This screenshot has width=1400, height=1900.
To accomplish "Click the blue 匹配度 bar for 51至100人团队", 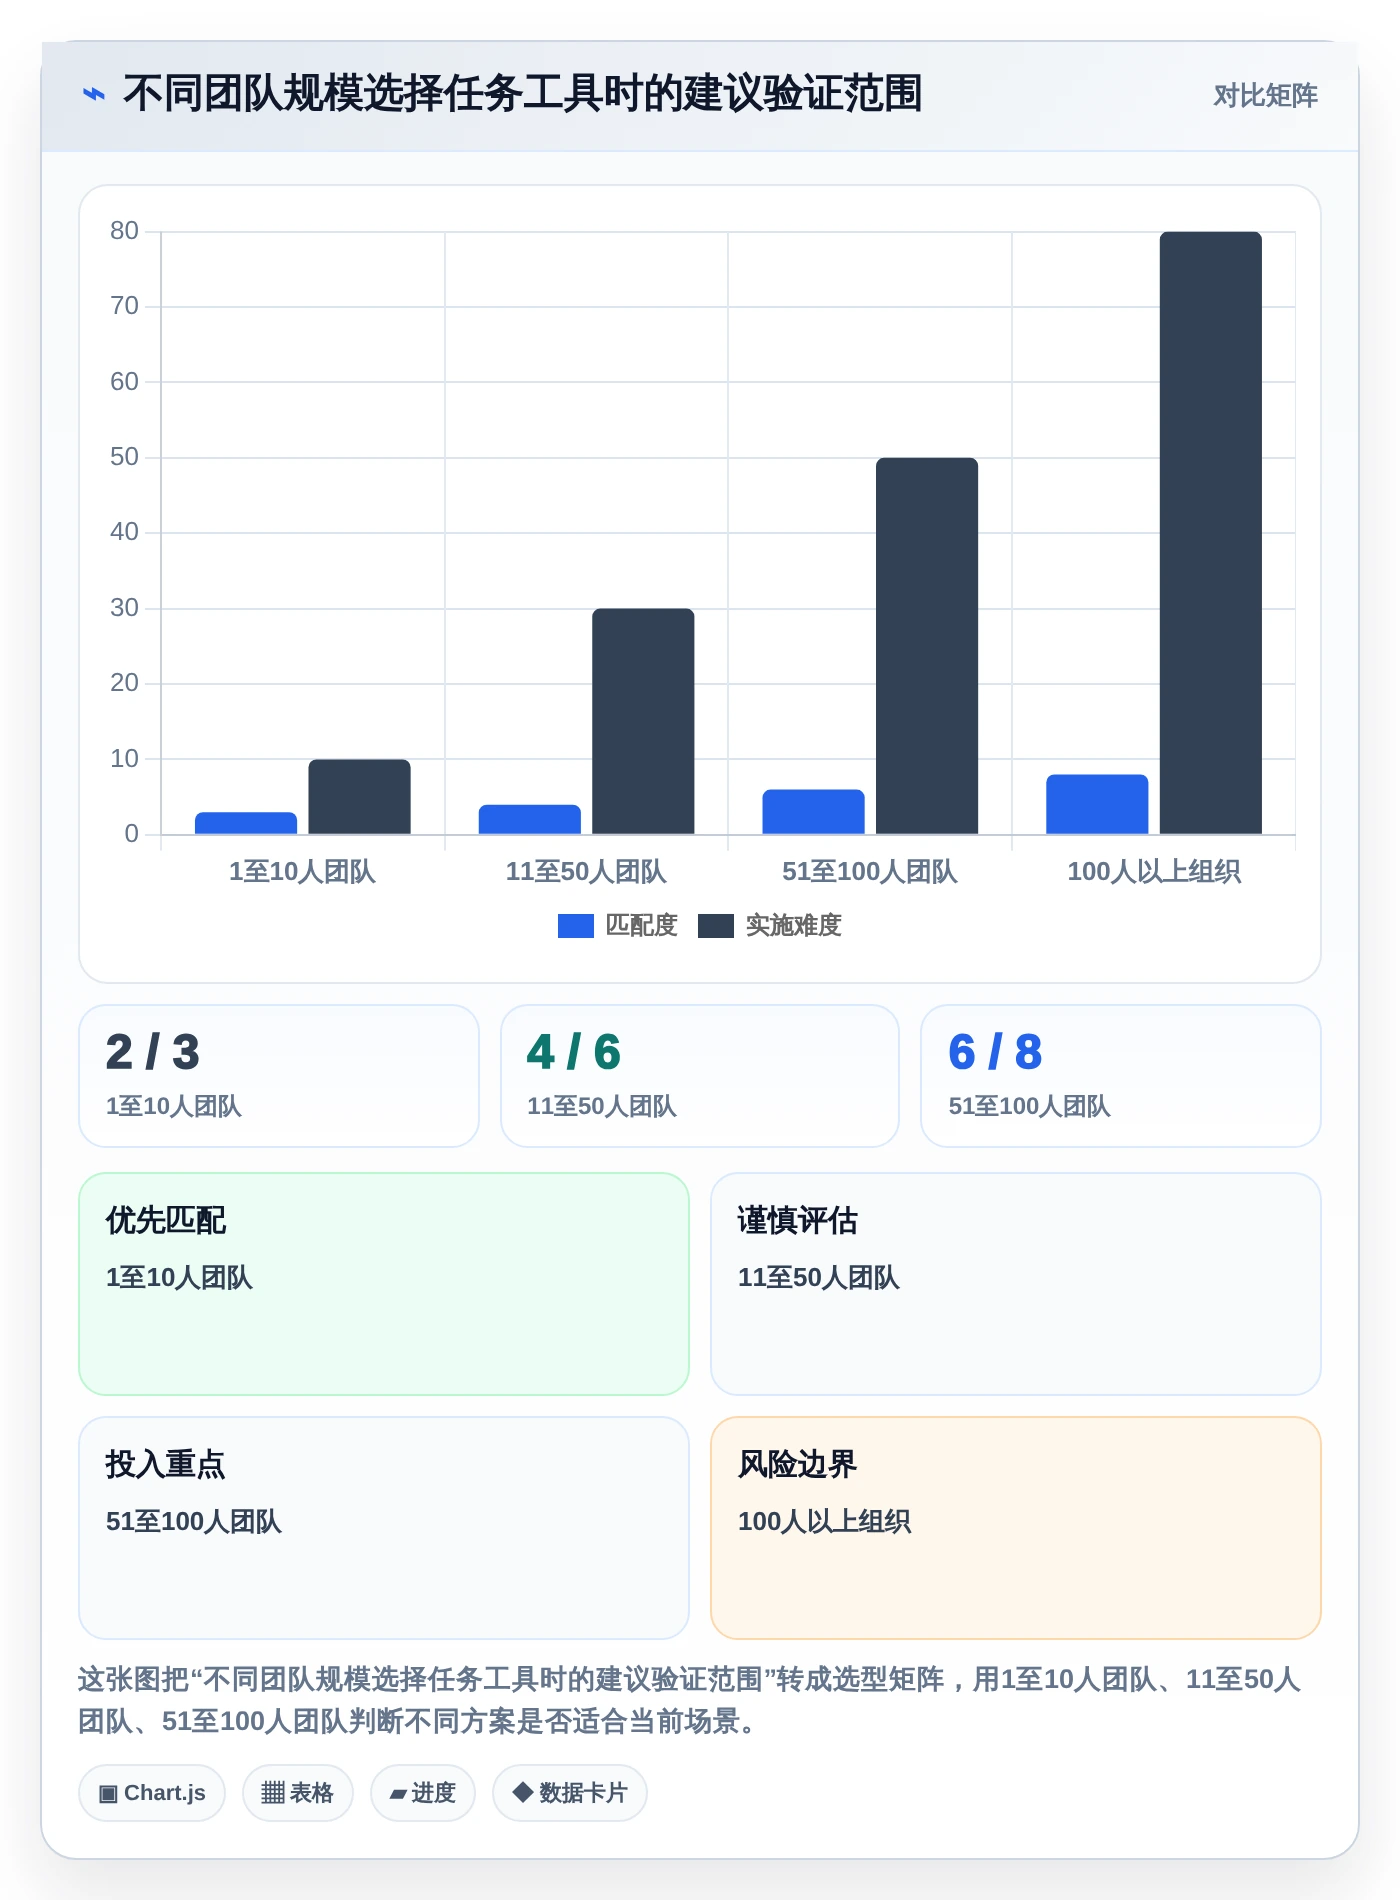I will click(814, 812).
